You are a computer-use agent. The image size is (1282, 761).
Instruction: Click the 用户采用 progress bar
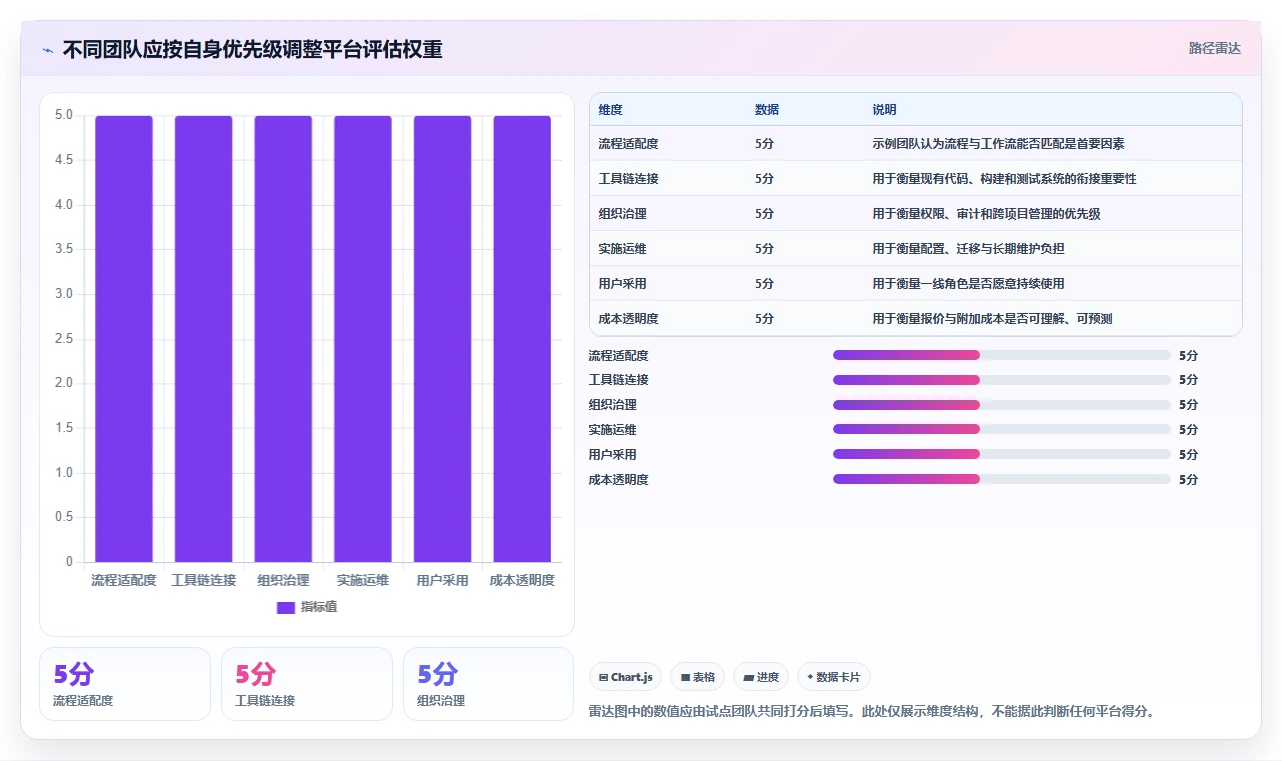pos(1001,454)
